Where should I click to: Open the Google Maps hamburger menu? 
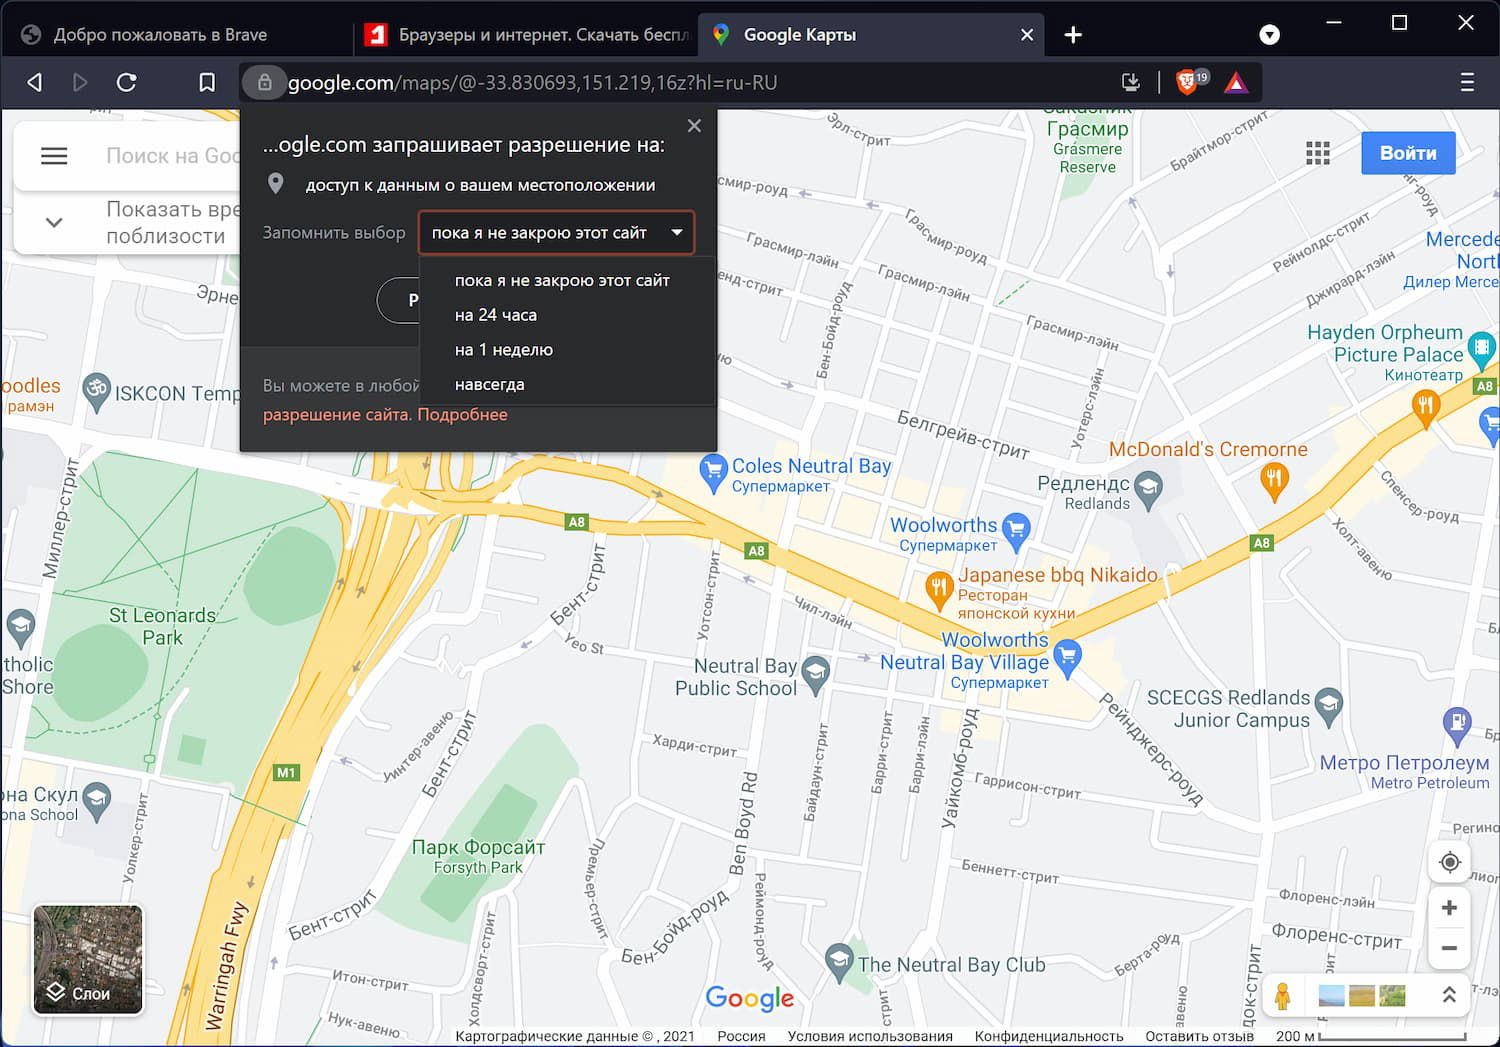[x=54, y=156]
